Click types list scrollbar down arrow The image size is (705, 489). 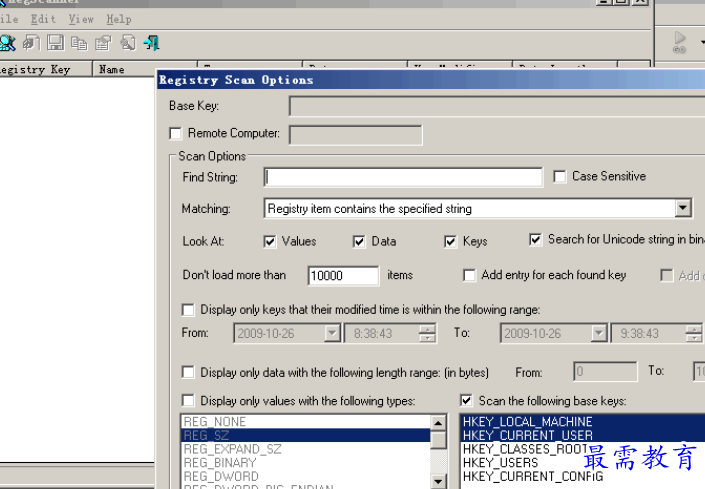click(438, 481)
